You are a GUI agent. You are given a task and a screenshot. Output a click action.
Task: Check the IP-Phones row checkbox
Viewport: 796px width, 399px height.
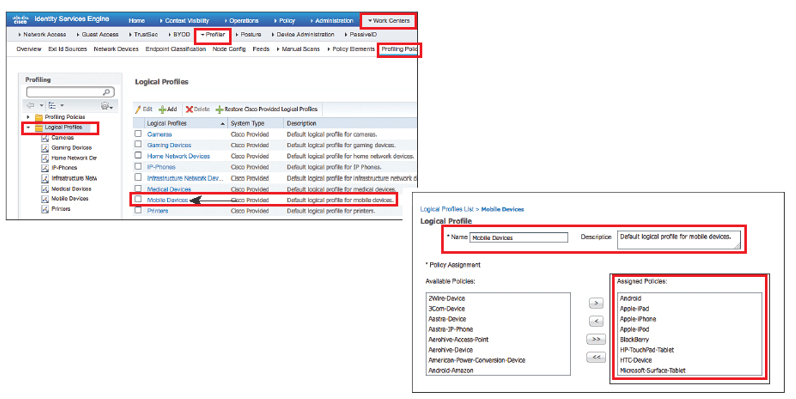pyautogui.click(x=138, y=166)
